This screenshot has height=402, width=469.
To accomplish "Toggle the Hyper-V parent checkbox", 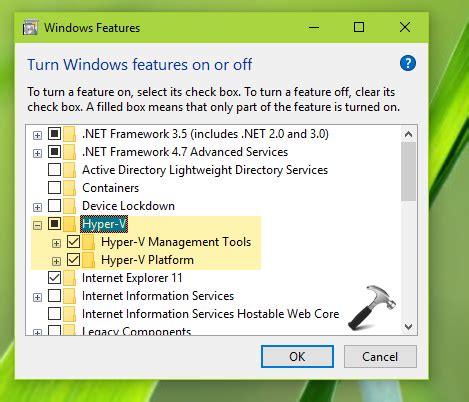I will pos(54,224).
